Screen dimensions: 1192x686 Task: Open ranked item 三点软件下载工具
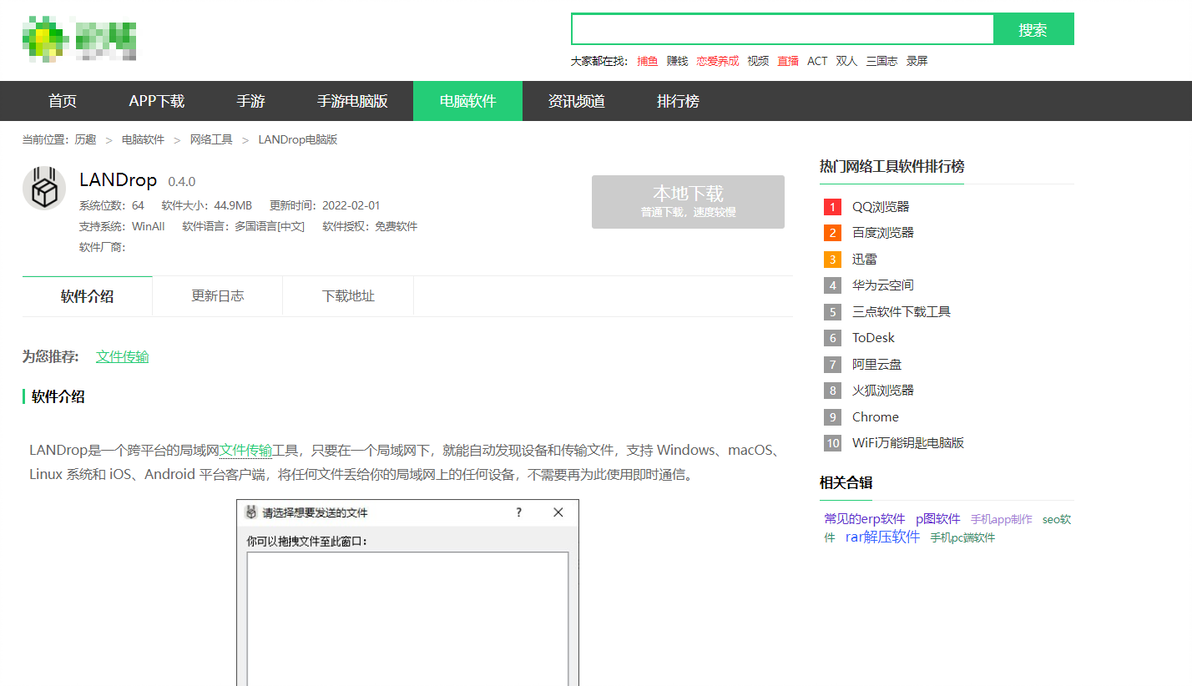click(x=901, y=312)
